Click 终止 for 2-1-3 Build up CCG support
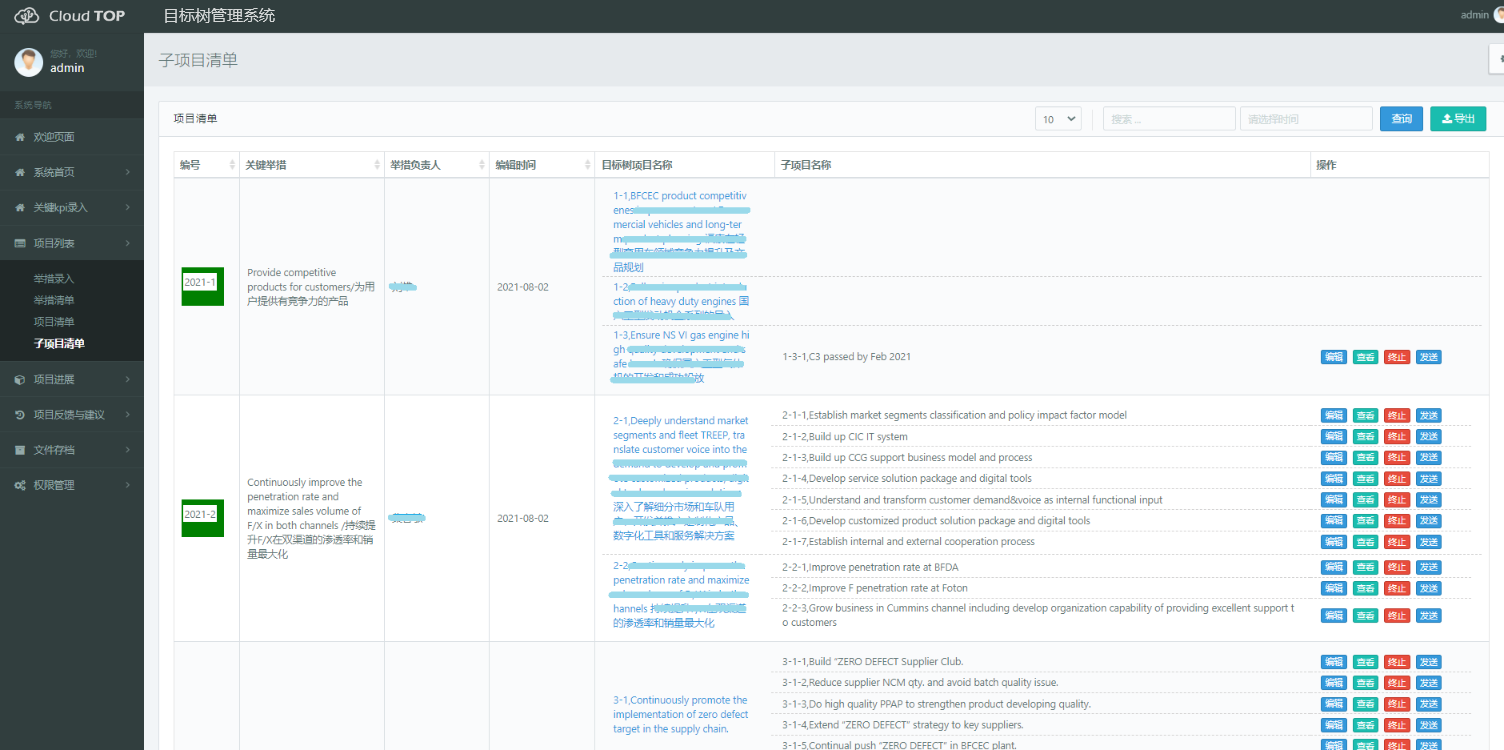The height and width of the screenshot is (750, 1504). pyautogui.click(x=1397, y=457)
